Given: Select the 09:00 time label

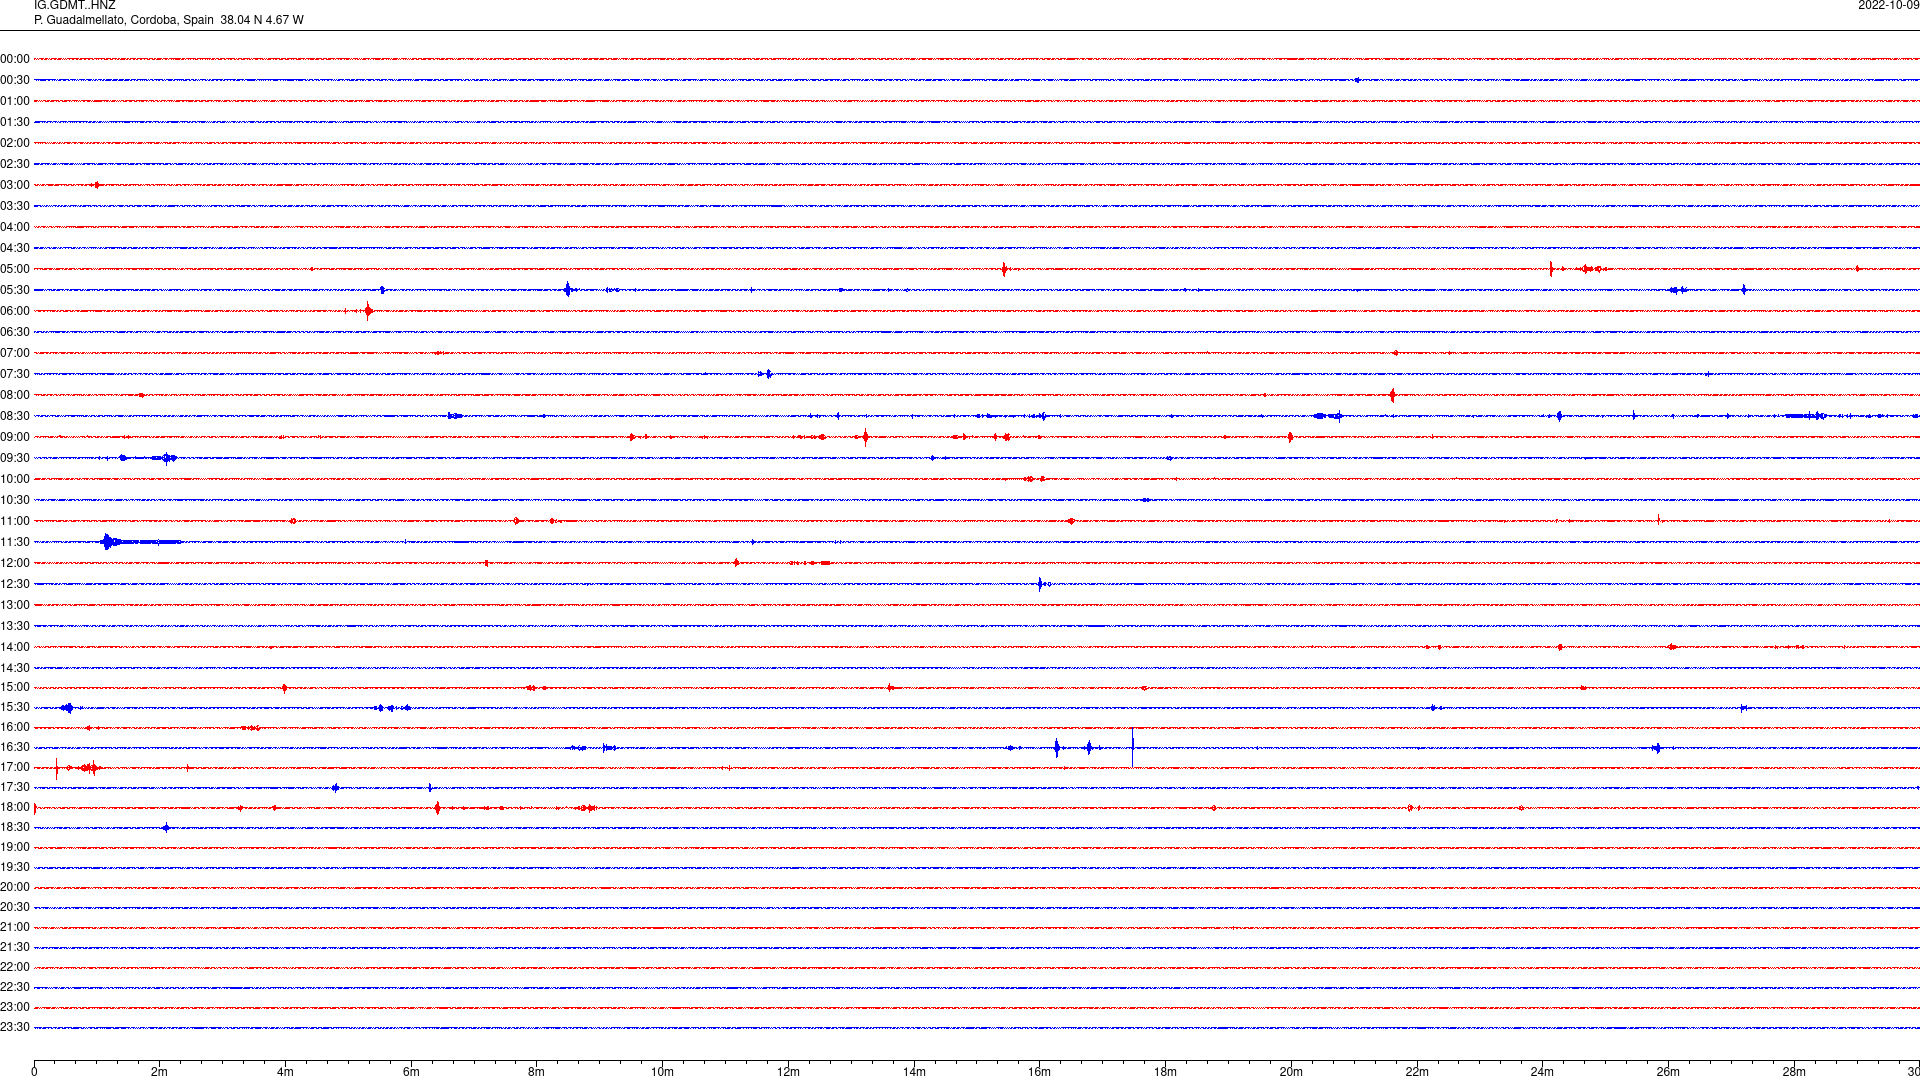Looking at the screenshot, I should pos(15,437).
